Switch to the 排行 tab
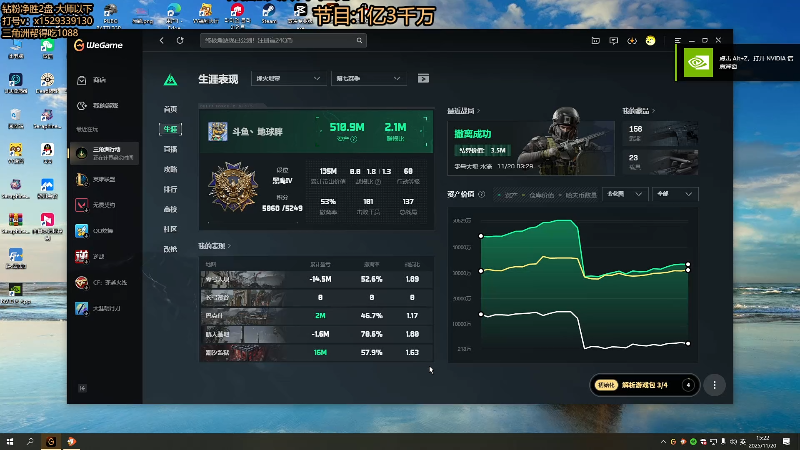800x450 pixels. coord(170,189)
